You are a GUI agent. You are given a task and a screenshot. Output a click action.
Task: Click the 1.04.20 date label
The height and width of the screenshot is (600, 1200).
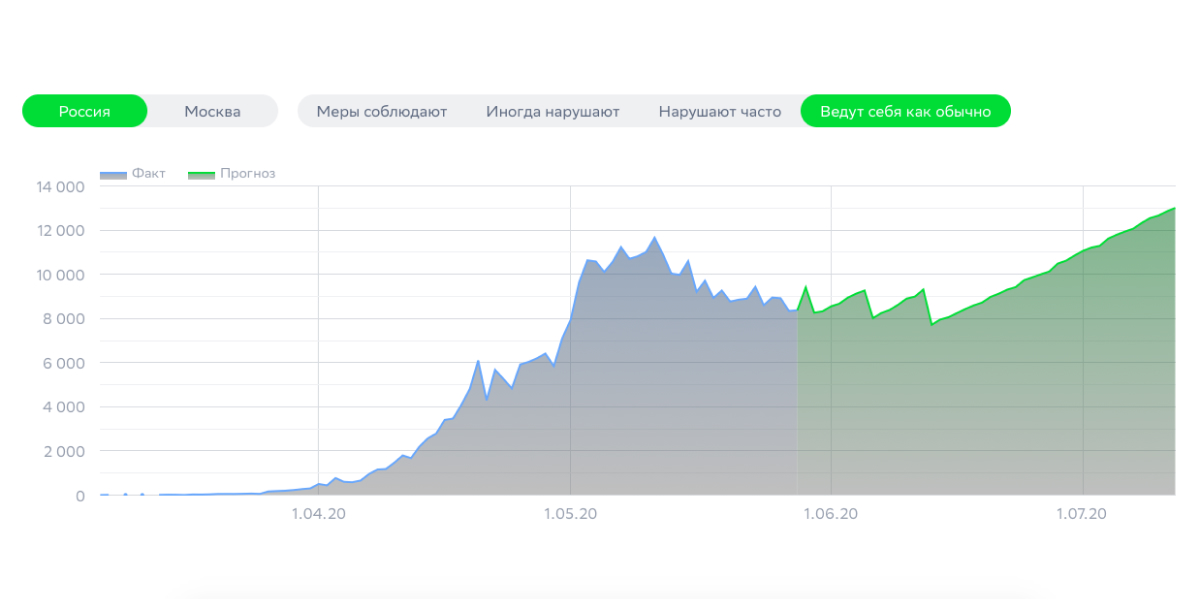pyautogui.click(x=318, y=514)
